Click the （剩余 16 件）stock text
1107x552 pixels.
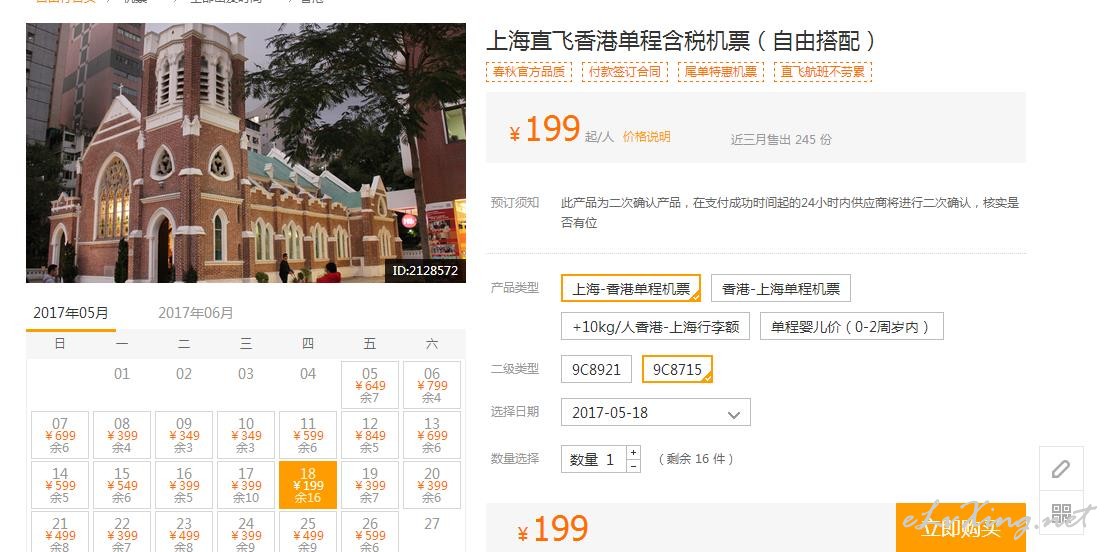coord(695,460)
